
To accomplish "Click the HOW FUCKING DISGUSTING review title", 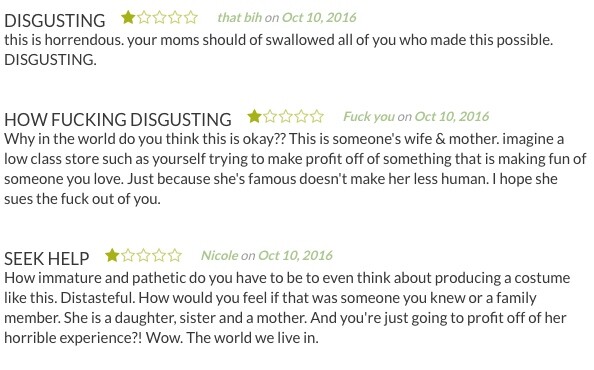I will 118,119.
